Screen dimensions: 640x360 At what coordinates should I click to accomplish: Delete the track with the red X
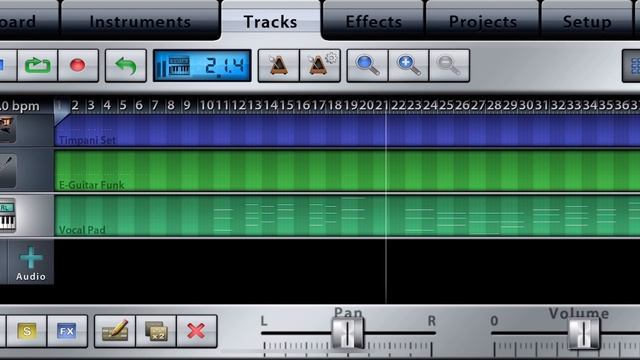[196, 331]
